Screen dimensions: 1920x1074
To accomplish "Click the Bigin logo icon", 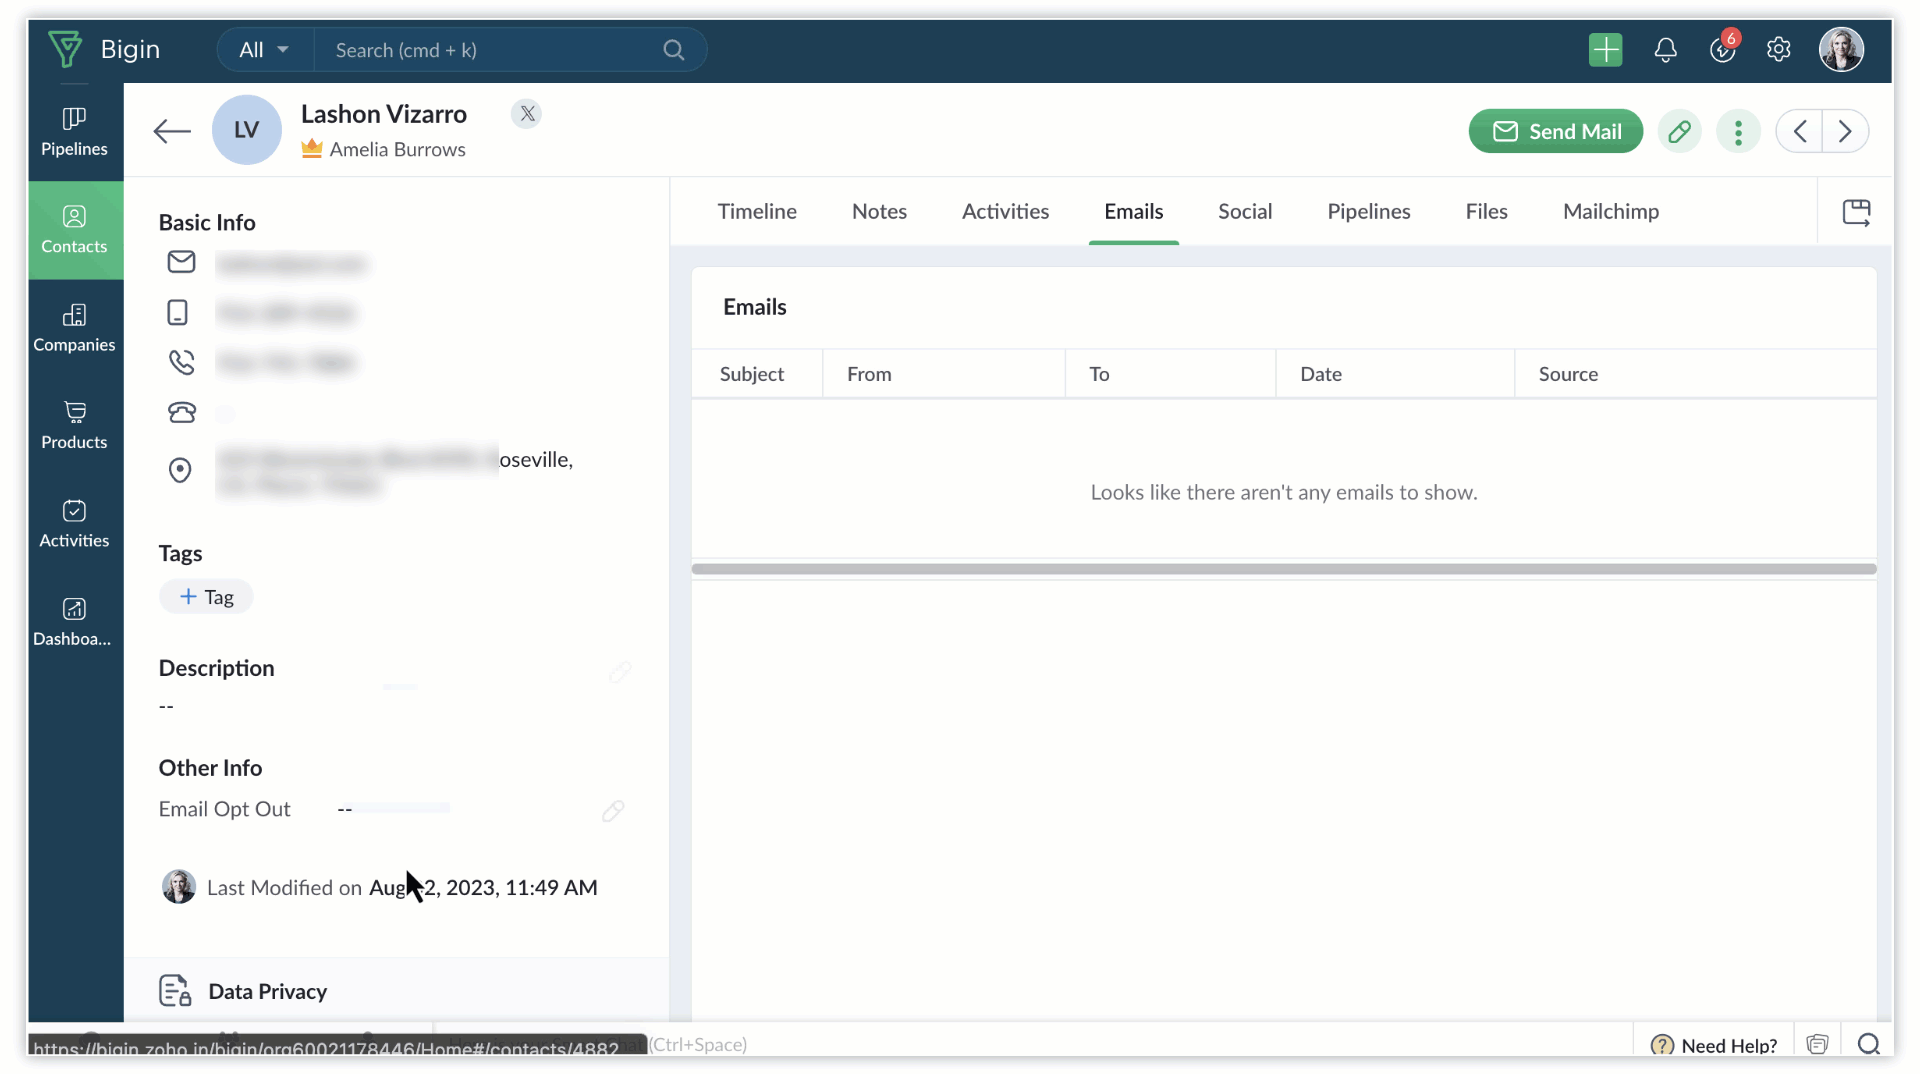I will pos(65,49).
